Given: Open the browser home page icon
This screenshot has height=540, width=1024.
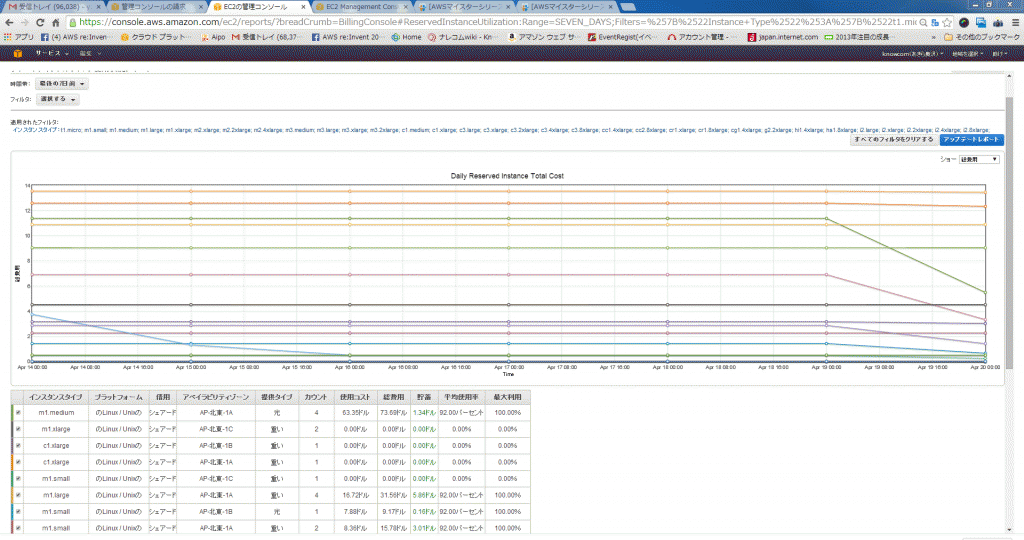Looking at the screenshot, I should click(56, 22).
